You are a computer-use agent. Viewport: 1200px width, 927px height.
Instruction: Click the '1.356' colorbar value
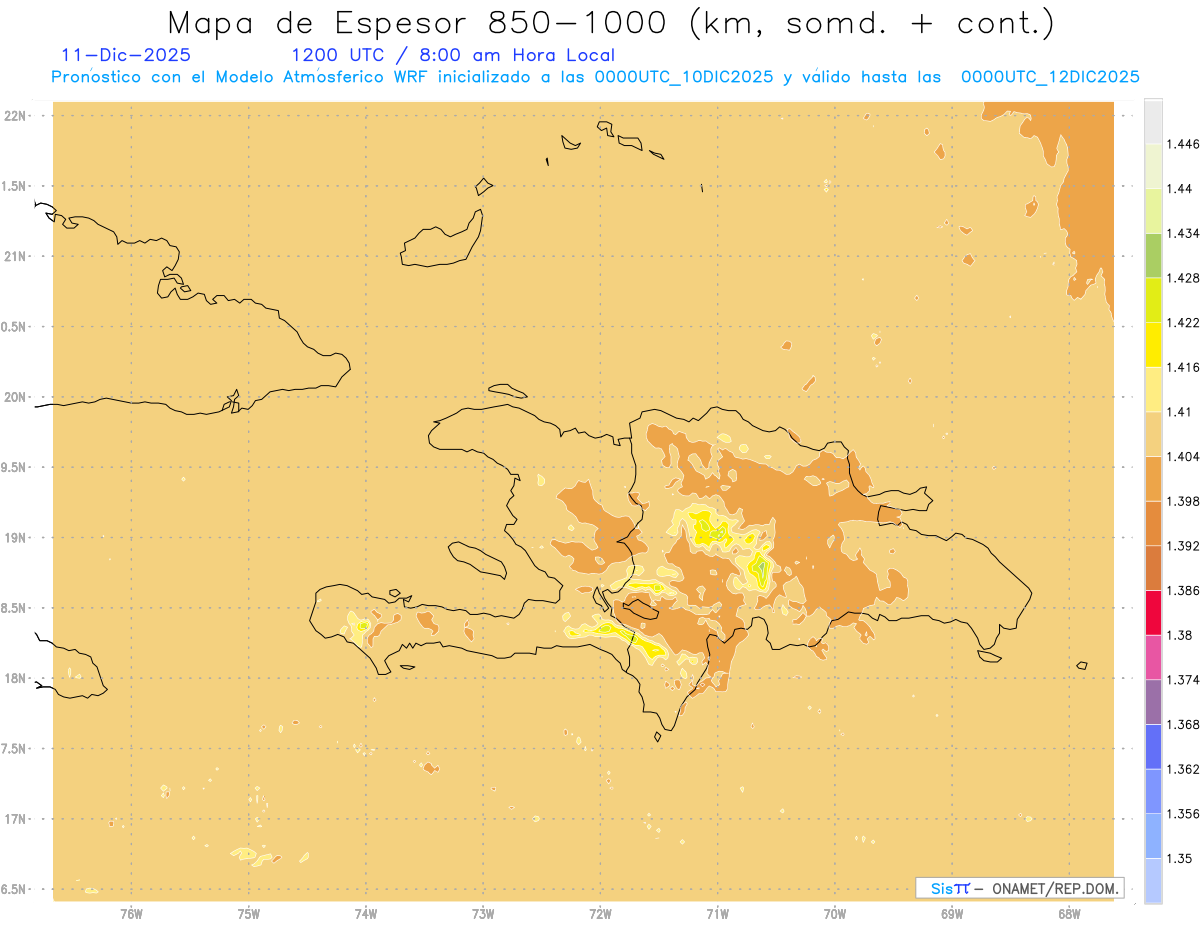[1182, 814]
